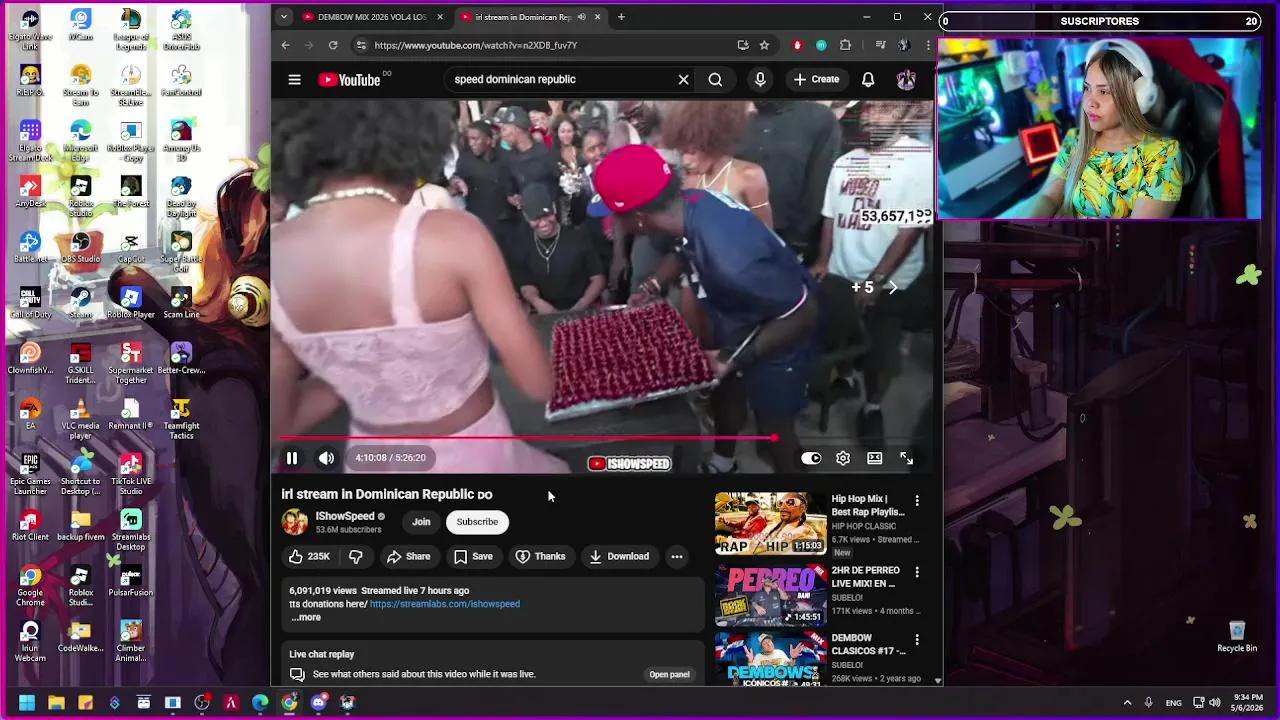Like the video with 235K likes
This screenshot has width=1280, height=720.
(309, 556)
